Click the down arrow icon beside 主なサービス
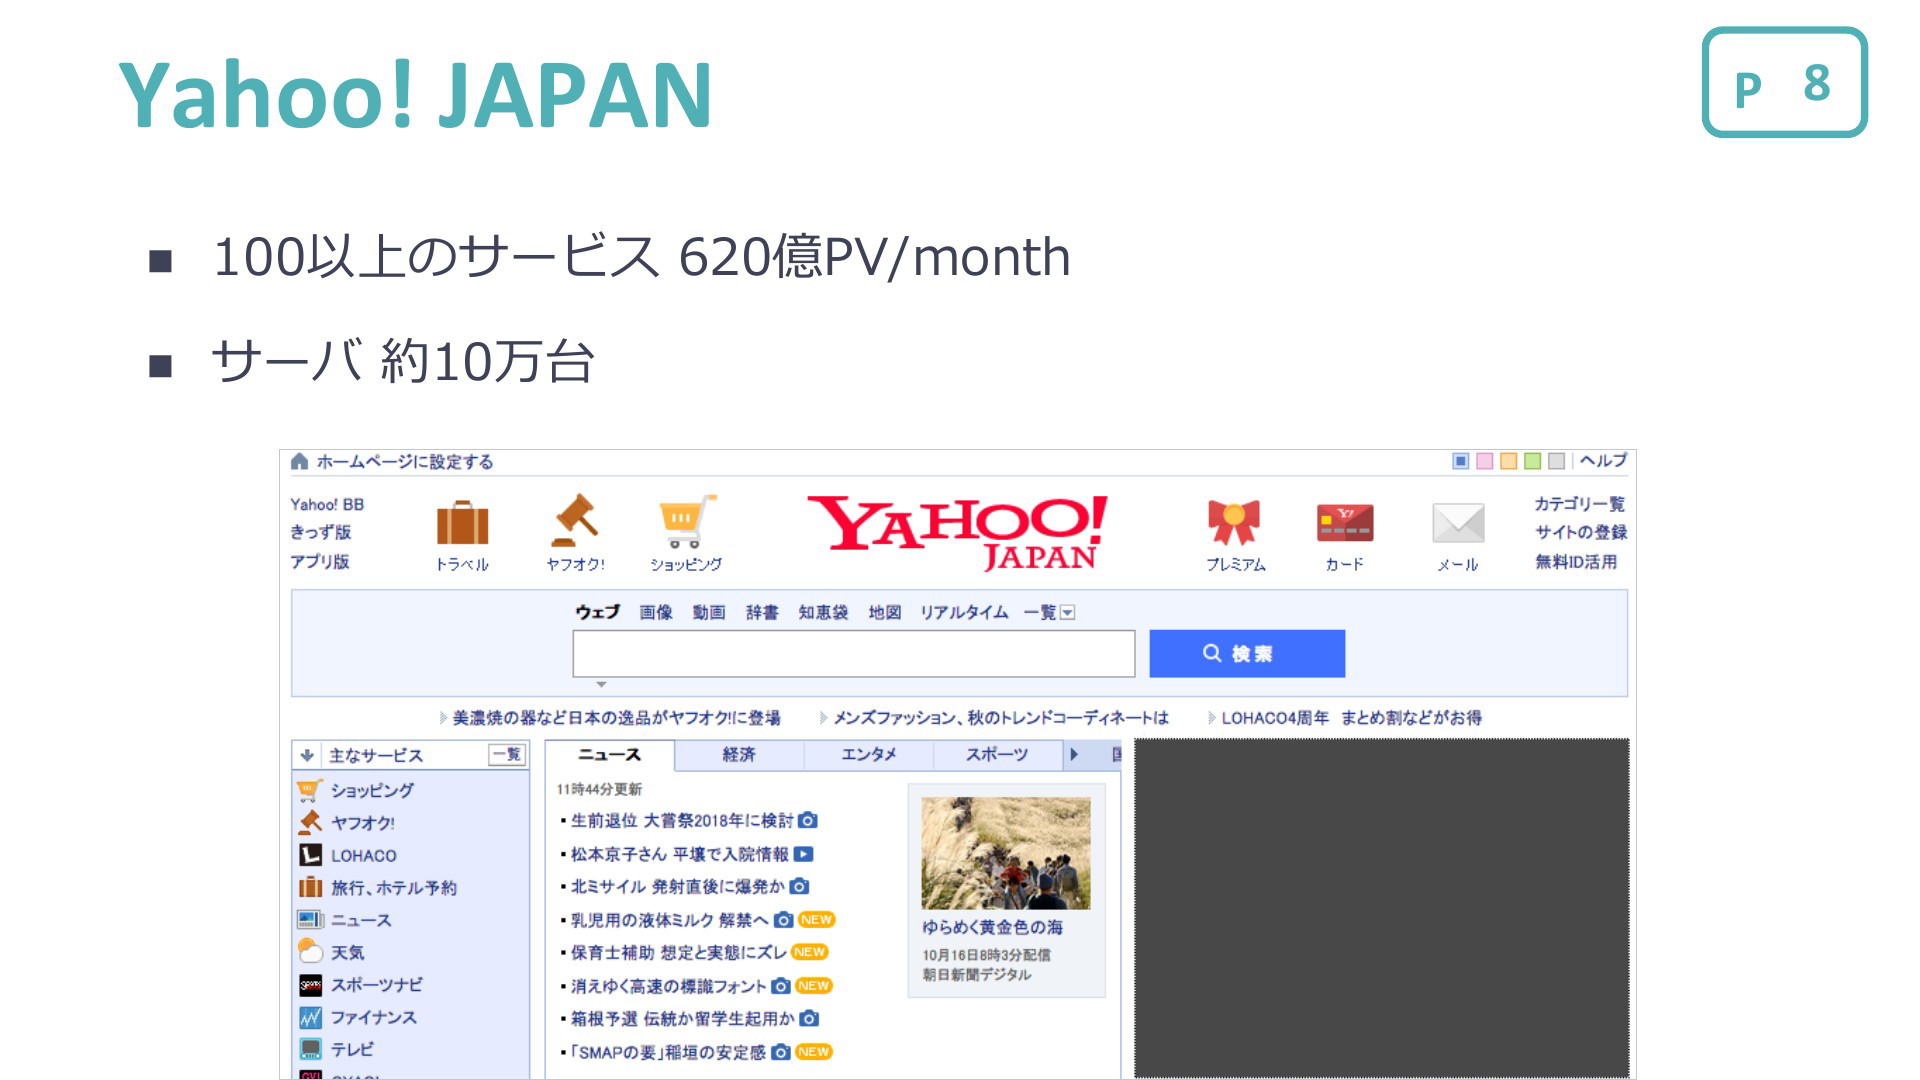The image size is (1920, 1080). coord(307,755)
